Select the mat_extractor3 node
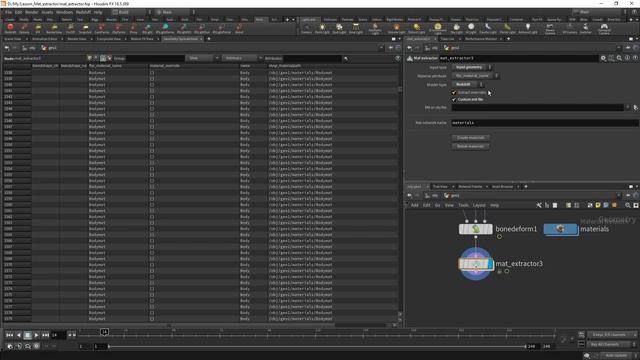Viewport: 640px width, 360px height. [476, 264]
